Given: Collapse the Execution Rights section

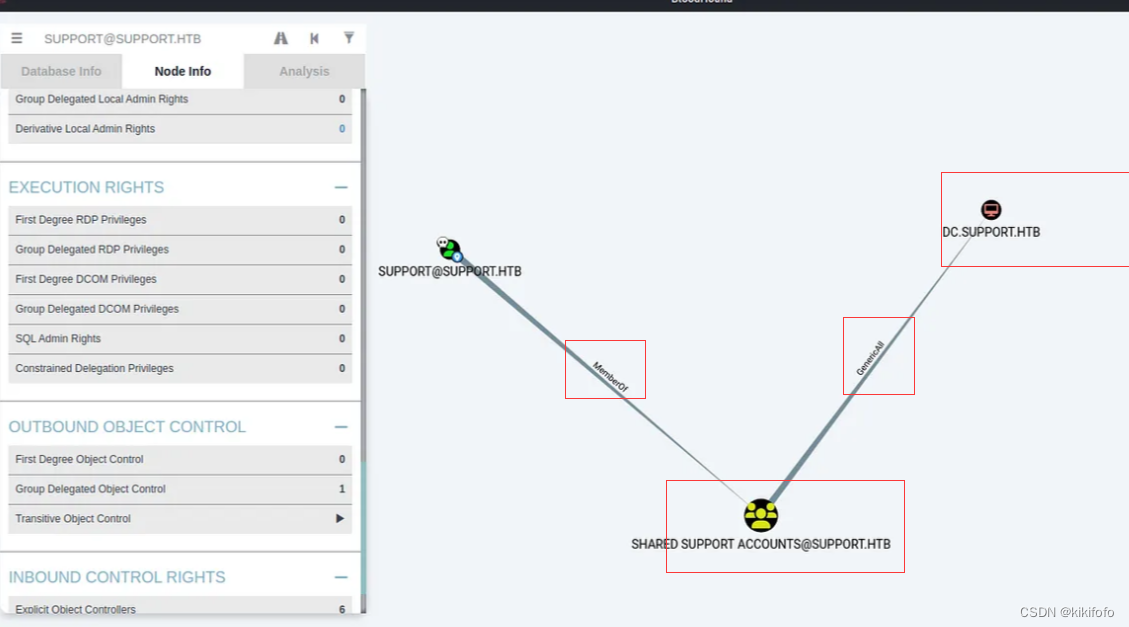Looking at the screenshot, I should pos(341,187).
